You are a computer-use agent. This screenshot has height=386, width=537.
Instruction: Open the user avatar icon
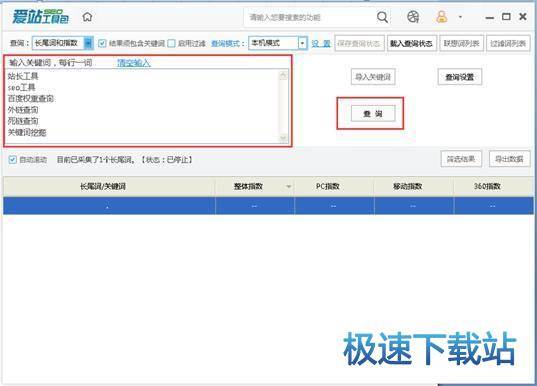441,16
